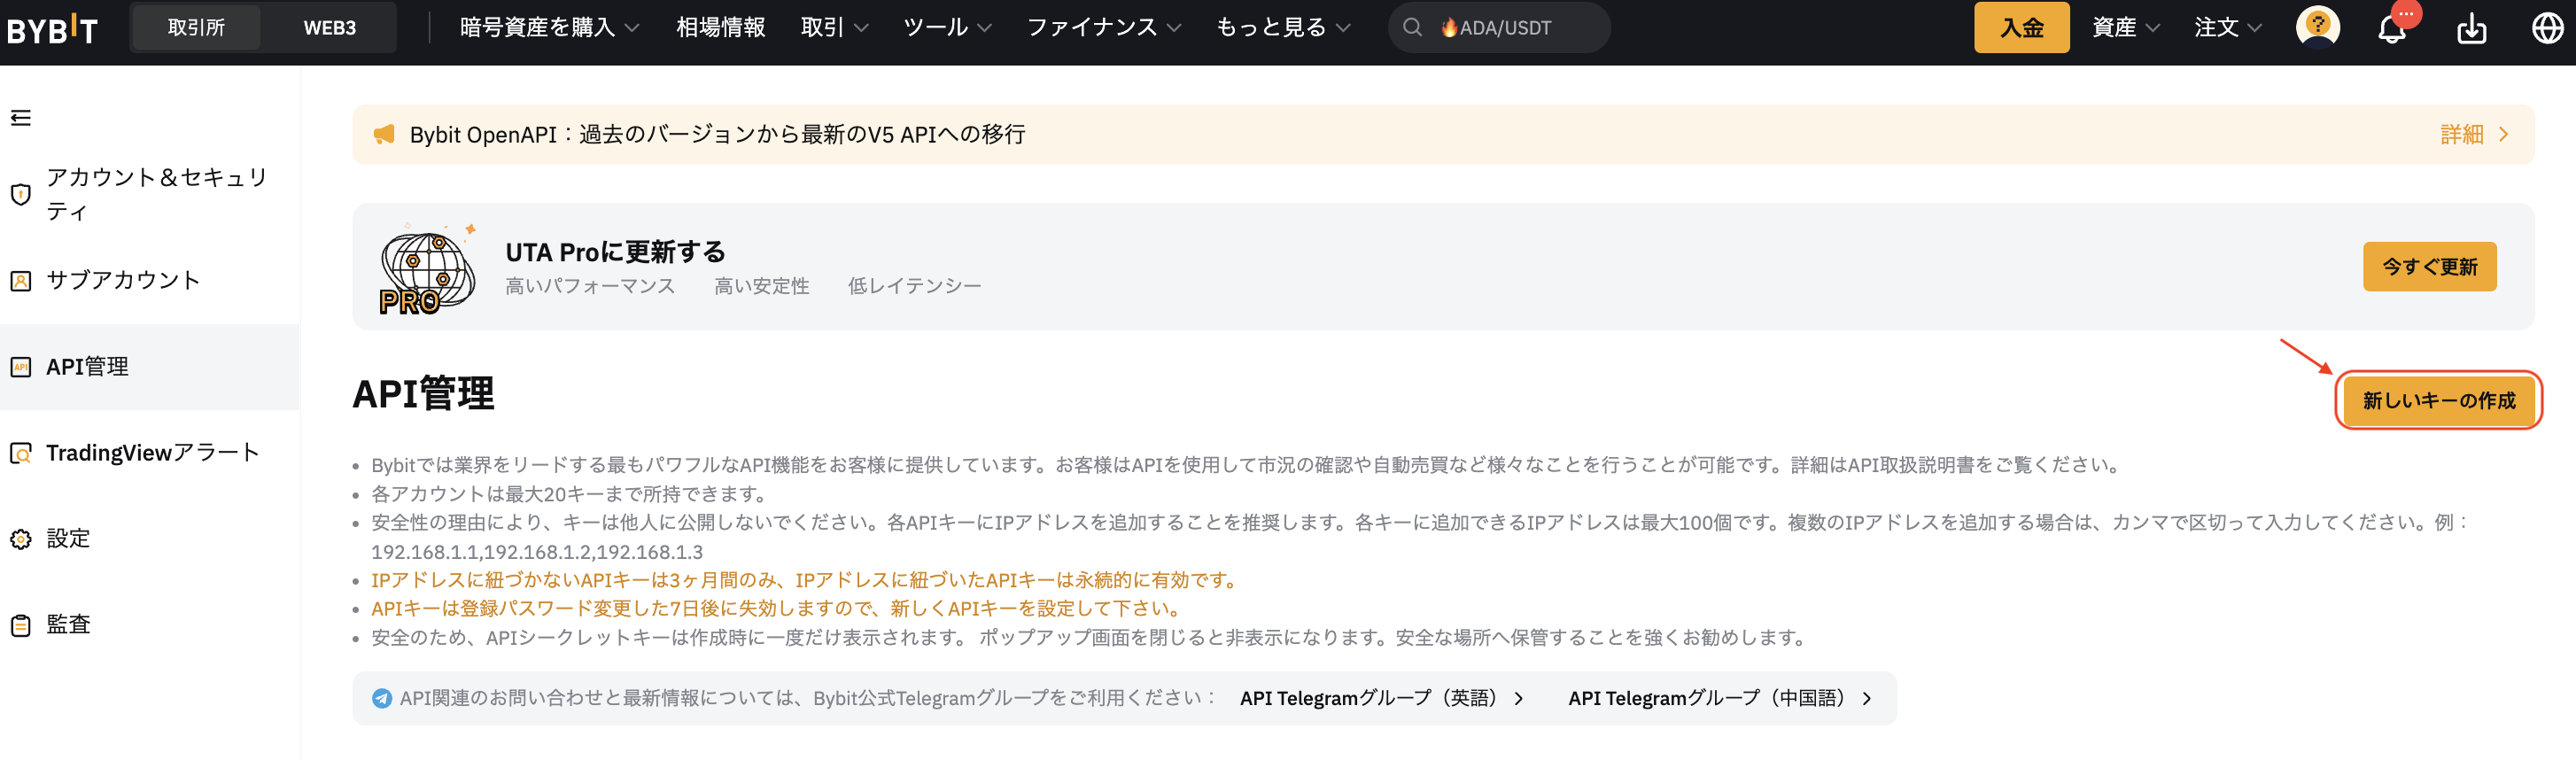Click the Telegram paper-plane icon
Image resolution: width=2576 pixels, height=760 pixels.
click(382, 698)
